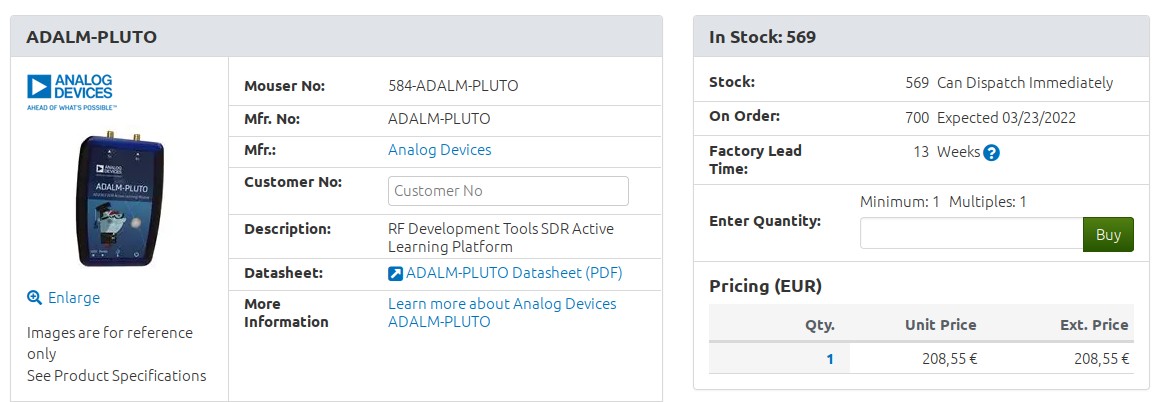
Task: Click the Qty. column header
Action: 820,325
